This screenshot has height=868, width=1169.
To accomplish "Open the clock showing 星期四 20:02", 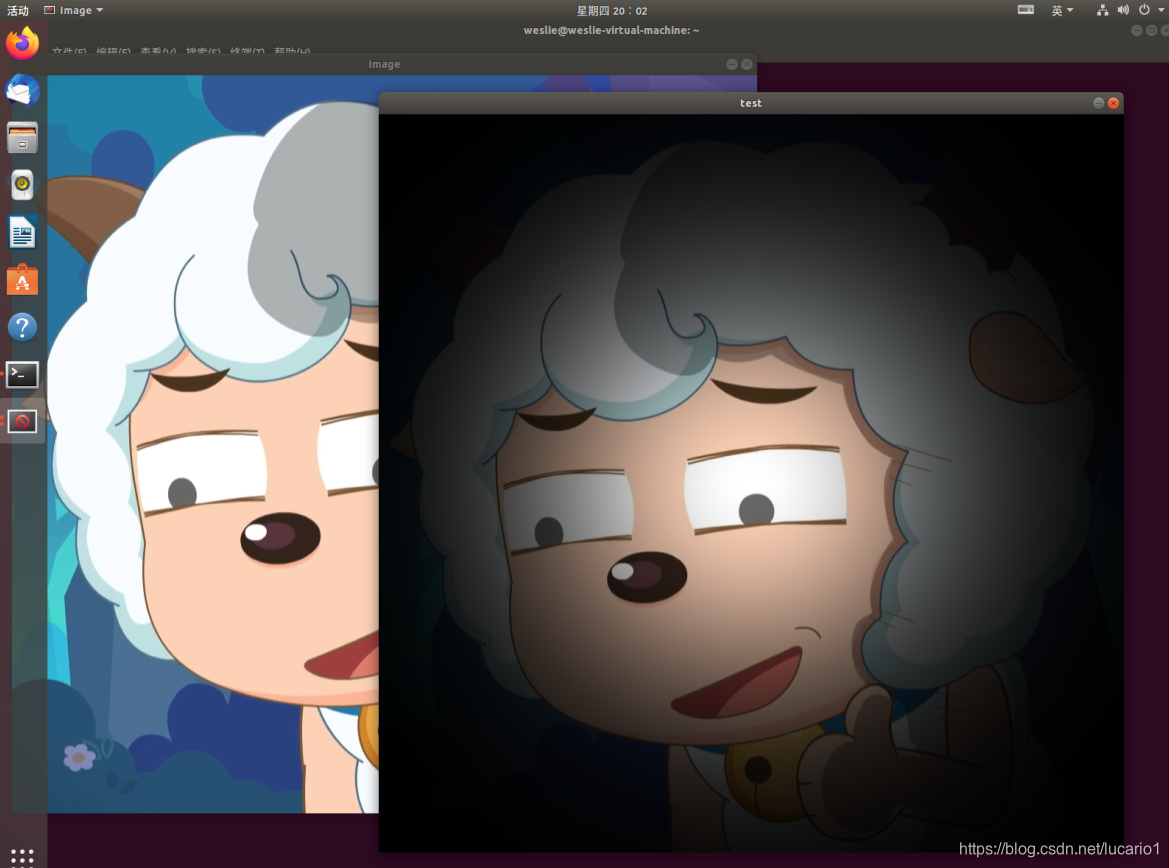I will [x=611, y=10].
